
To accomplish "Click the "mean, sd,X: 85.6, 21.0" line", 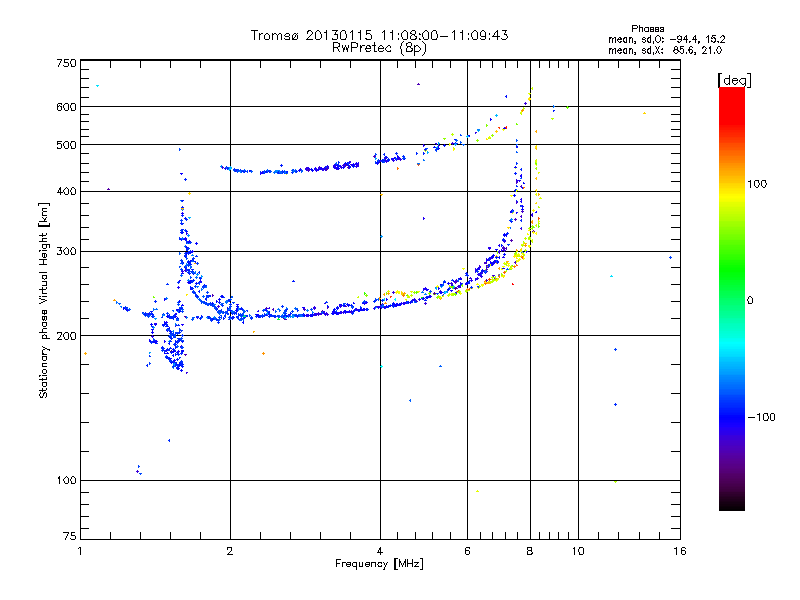I will click(x=665, y=50).
